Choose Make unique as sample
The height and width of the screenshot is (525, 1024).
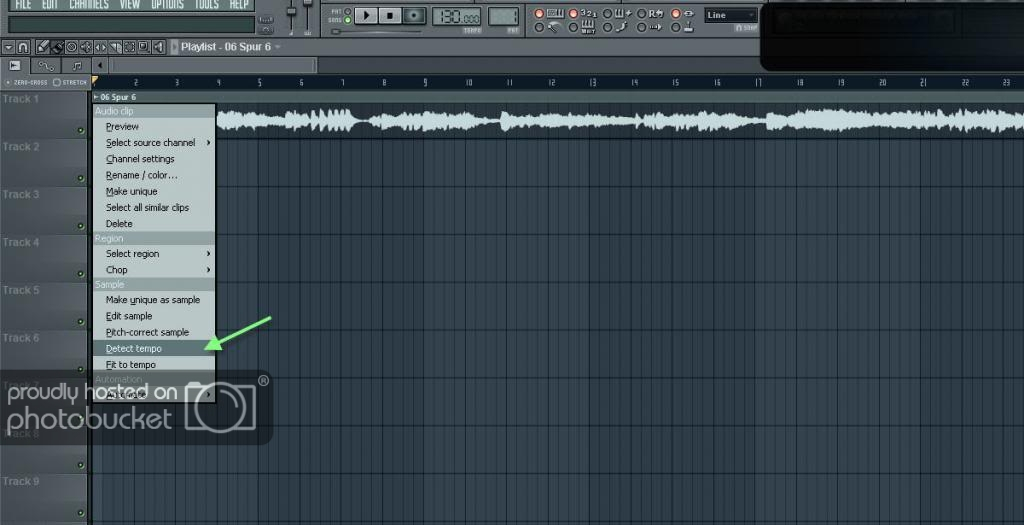pos(154,300)
